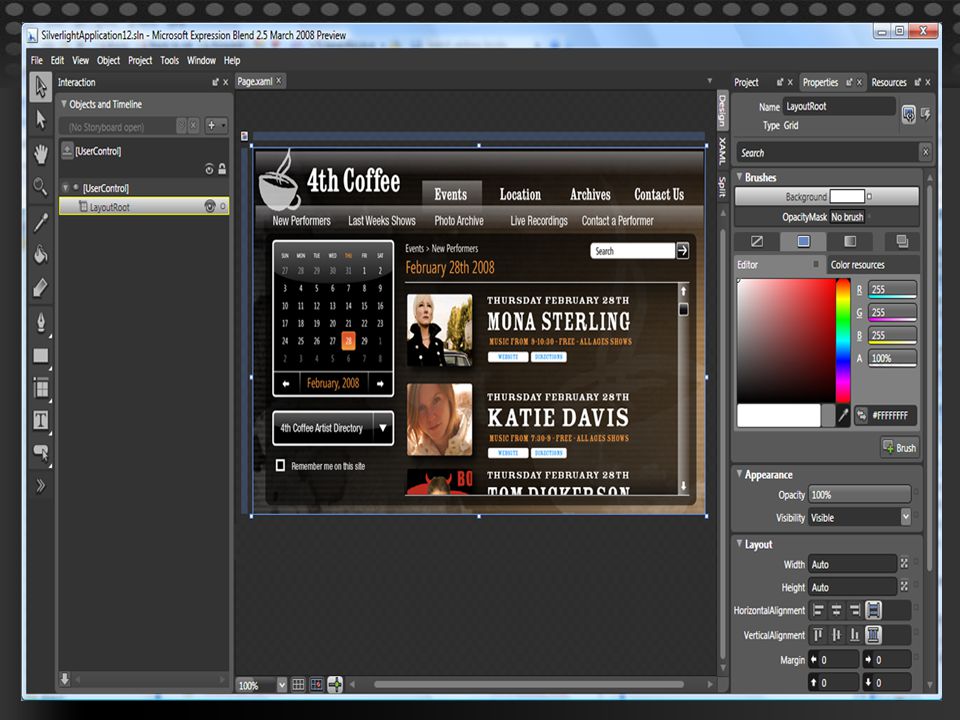Select the Selection arrow tool

41,87
